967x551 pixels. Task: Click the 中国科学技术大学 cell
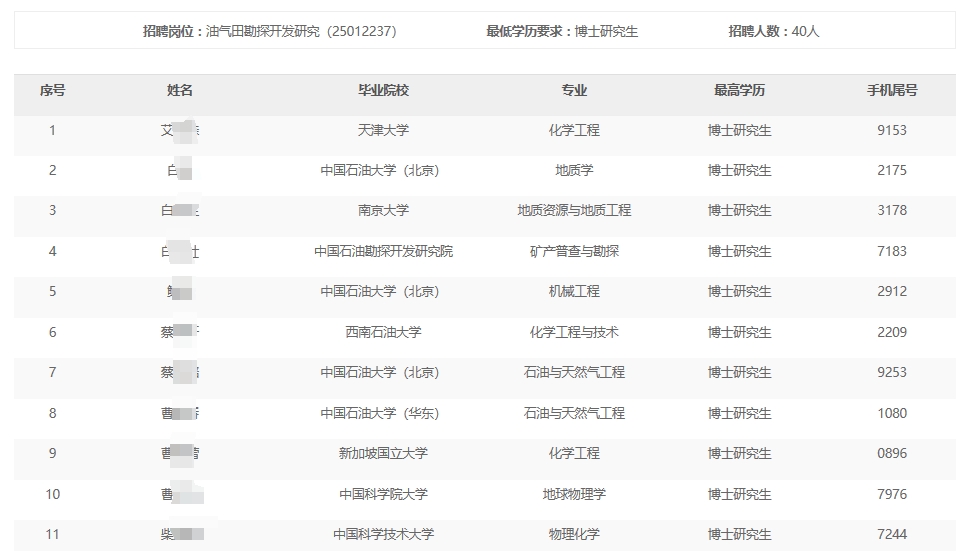pyautogui.click(x=383, y=534)
